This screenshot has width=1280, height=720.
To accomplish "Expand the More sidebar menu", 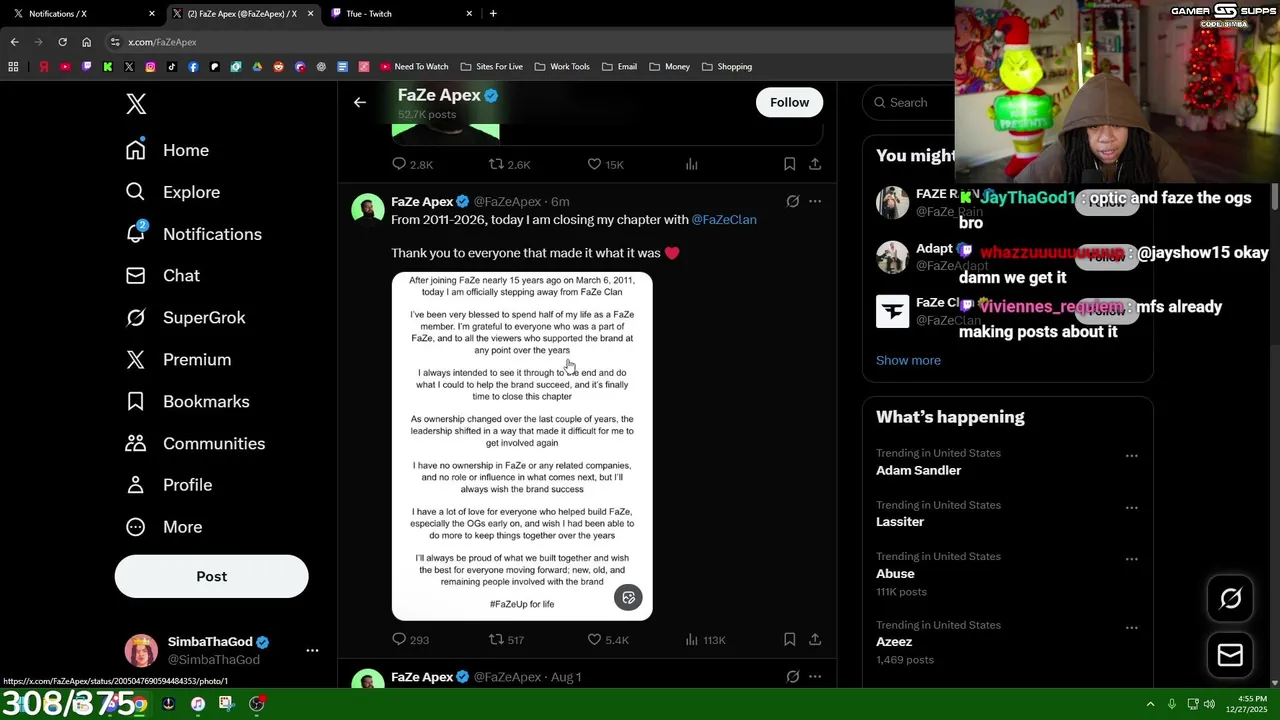I will pyautogui.click(x=163, y=527).
